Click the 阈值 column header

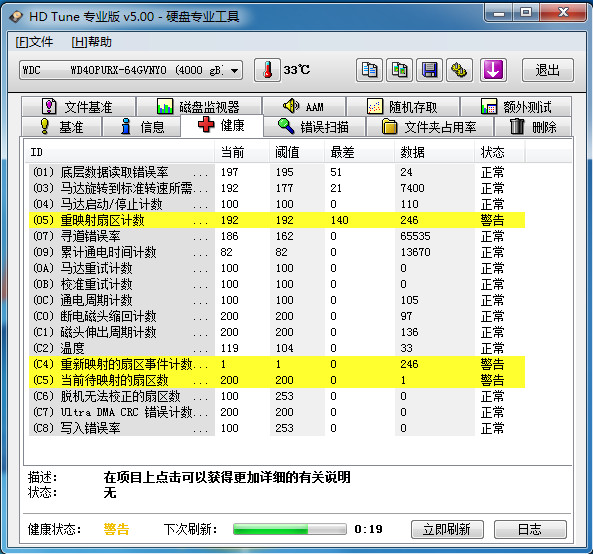(297, 152)
